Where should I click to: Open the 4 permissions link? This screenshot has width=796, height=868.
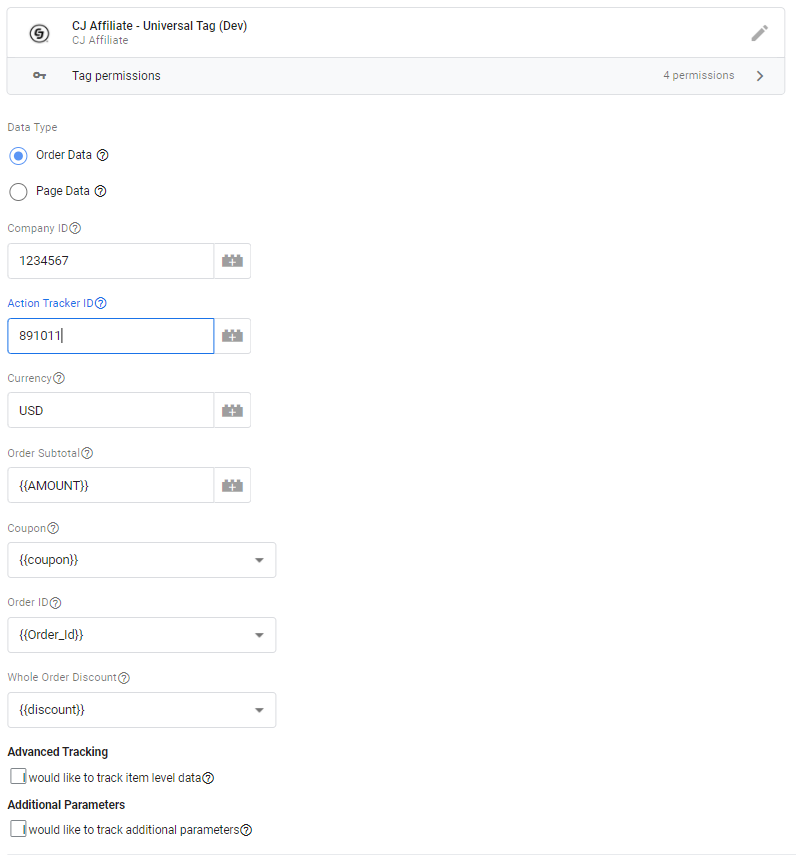pos(699,75)
